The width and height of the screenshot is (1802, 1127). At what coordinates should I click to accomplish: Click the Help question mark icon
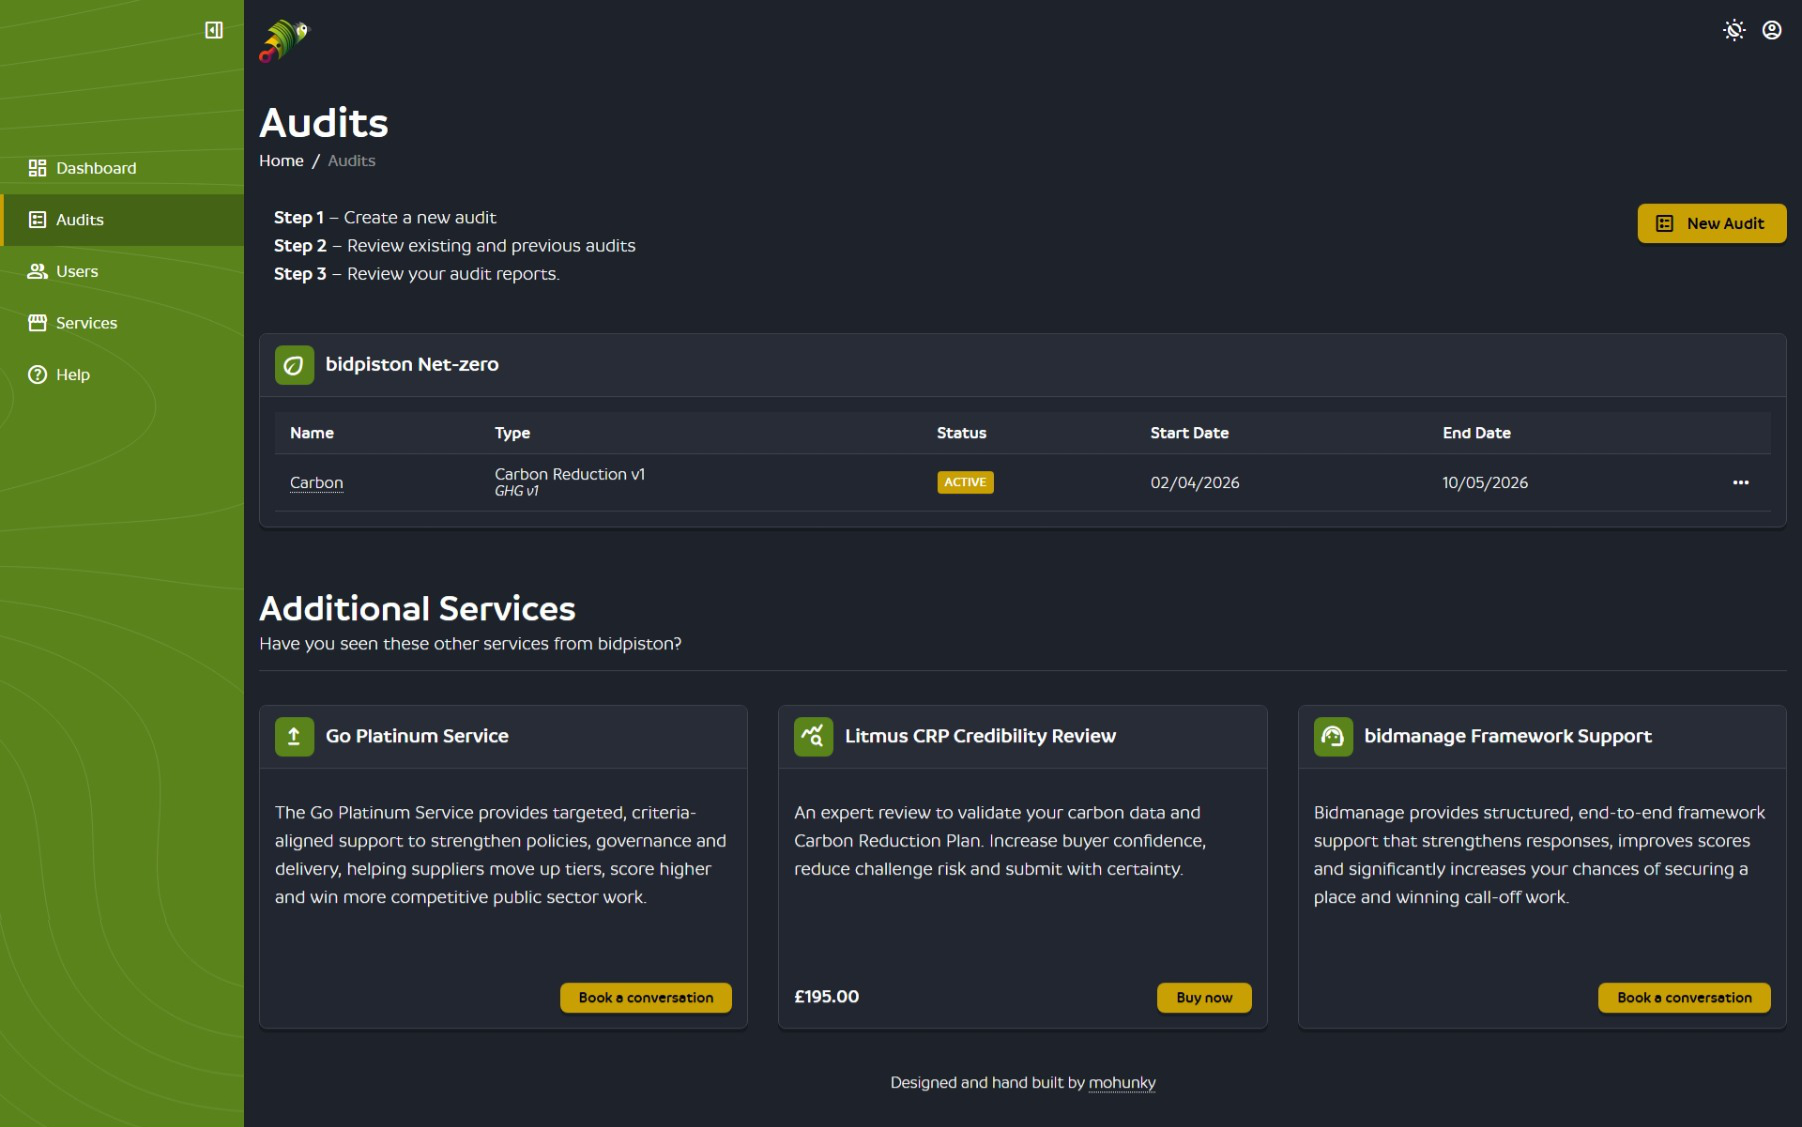tap(37, 375)
